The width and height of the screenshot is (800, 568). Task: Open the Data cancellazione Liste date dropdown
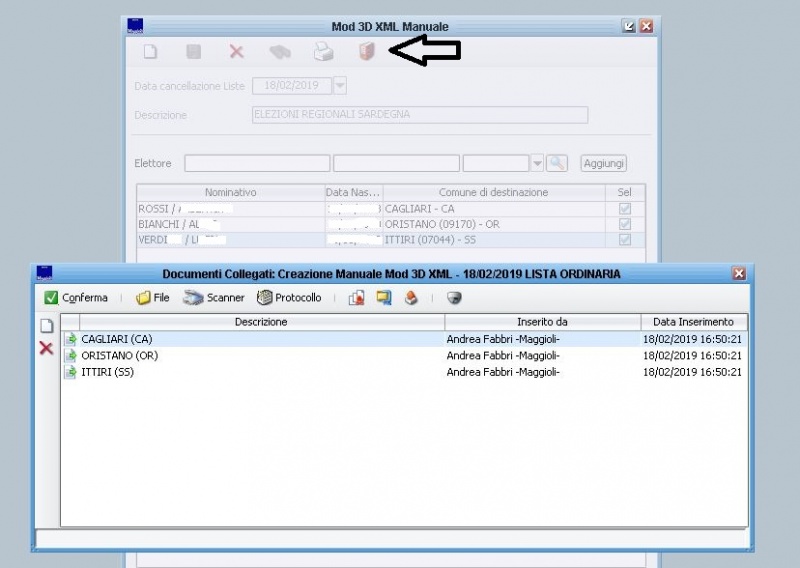pos(340,85)
